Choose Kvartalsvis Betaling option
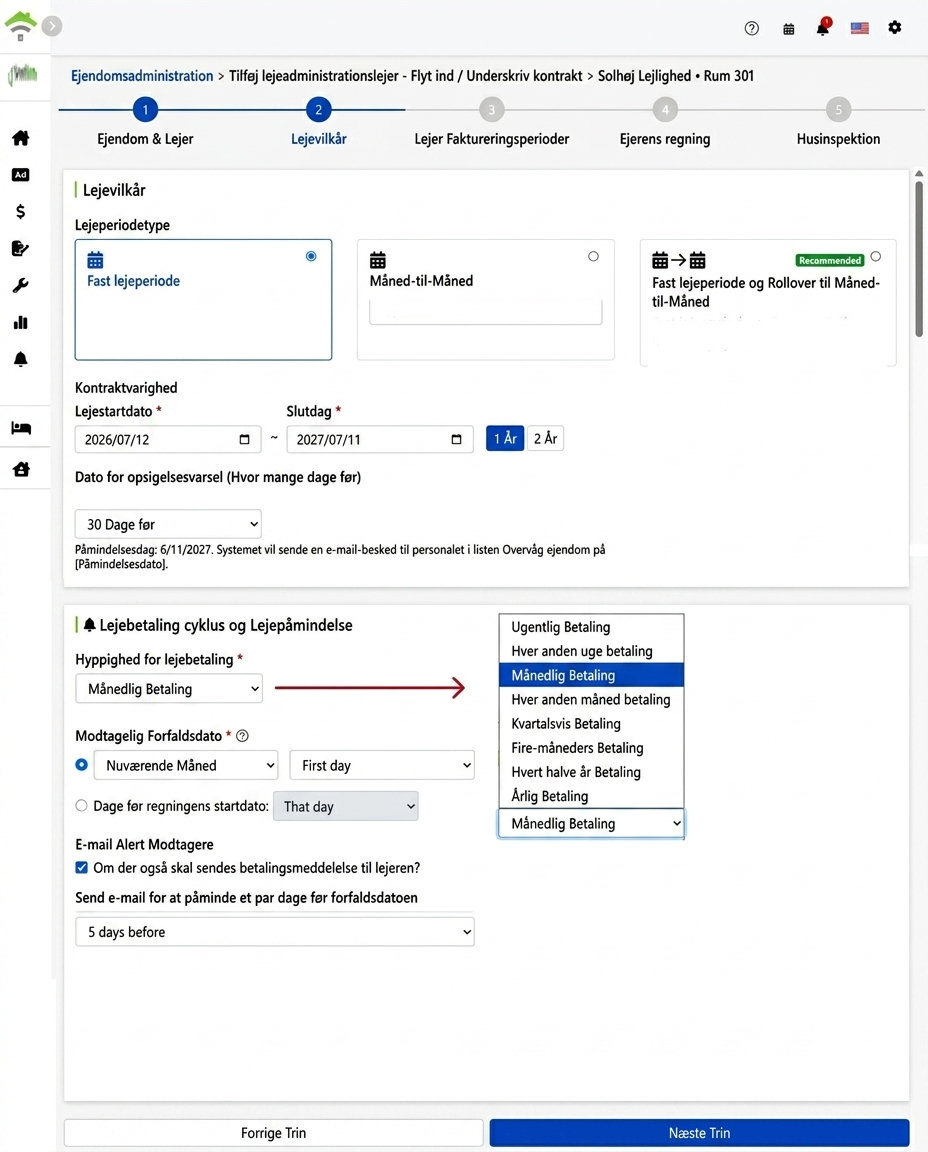The image size is (928, 1152). click(591, 724)
